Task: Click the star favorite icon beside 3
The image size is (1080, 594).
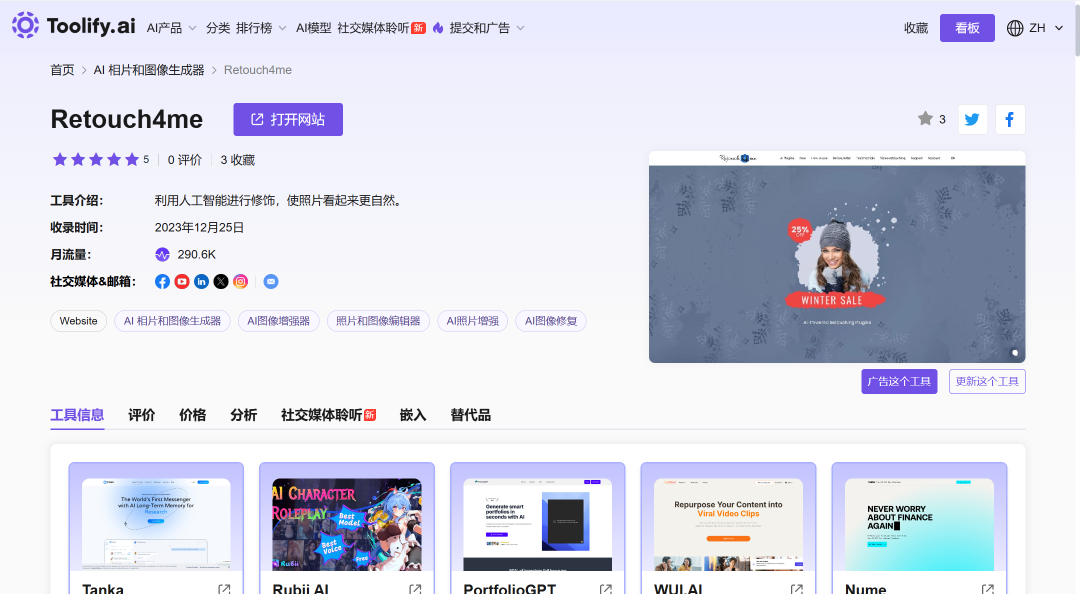Action: [x=925, y=119]
